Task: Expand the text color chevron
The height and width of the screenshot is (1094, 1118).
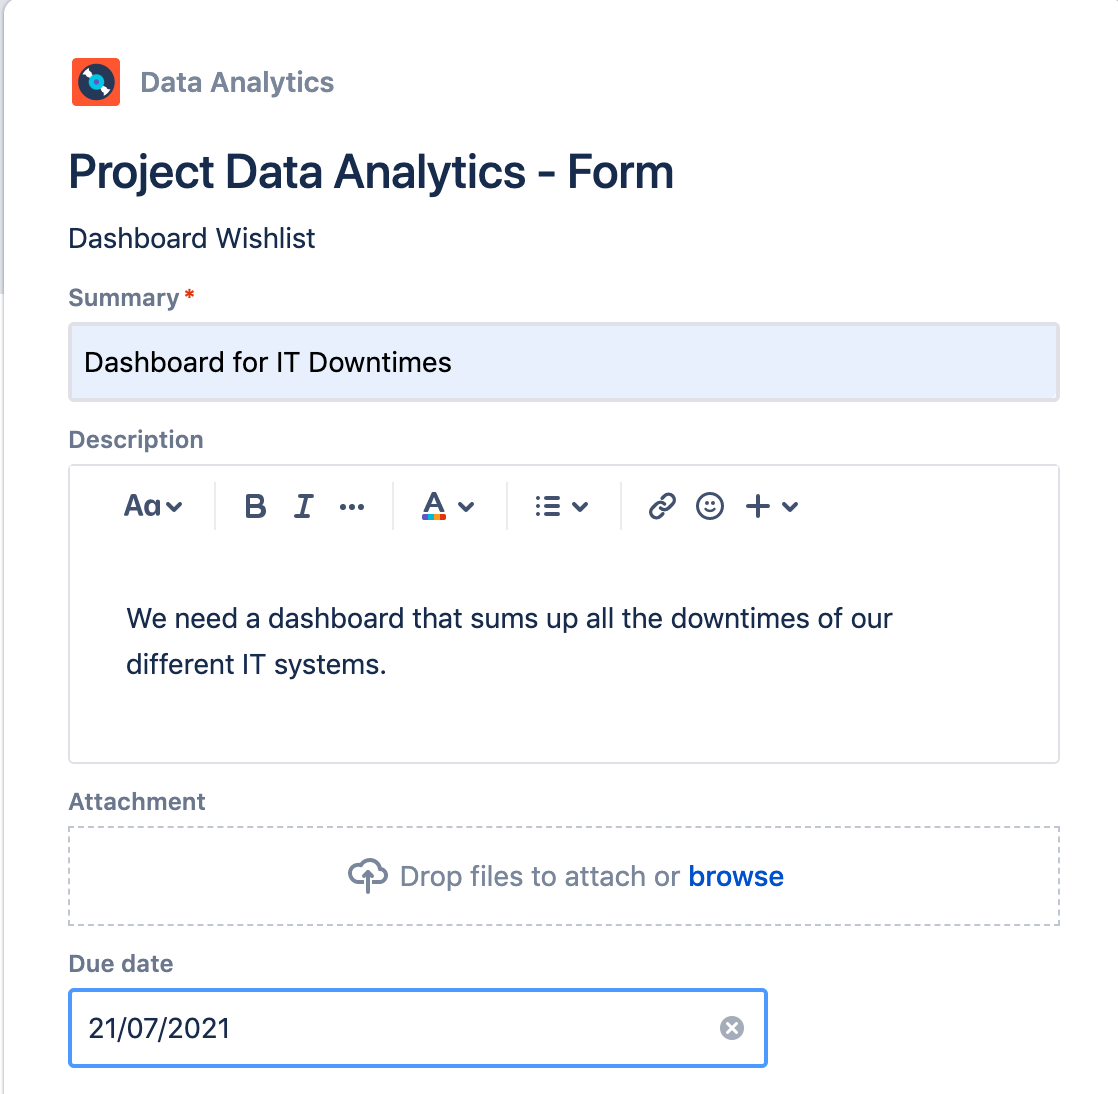Action: pos(466,507)
